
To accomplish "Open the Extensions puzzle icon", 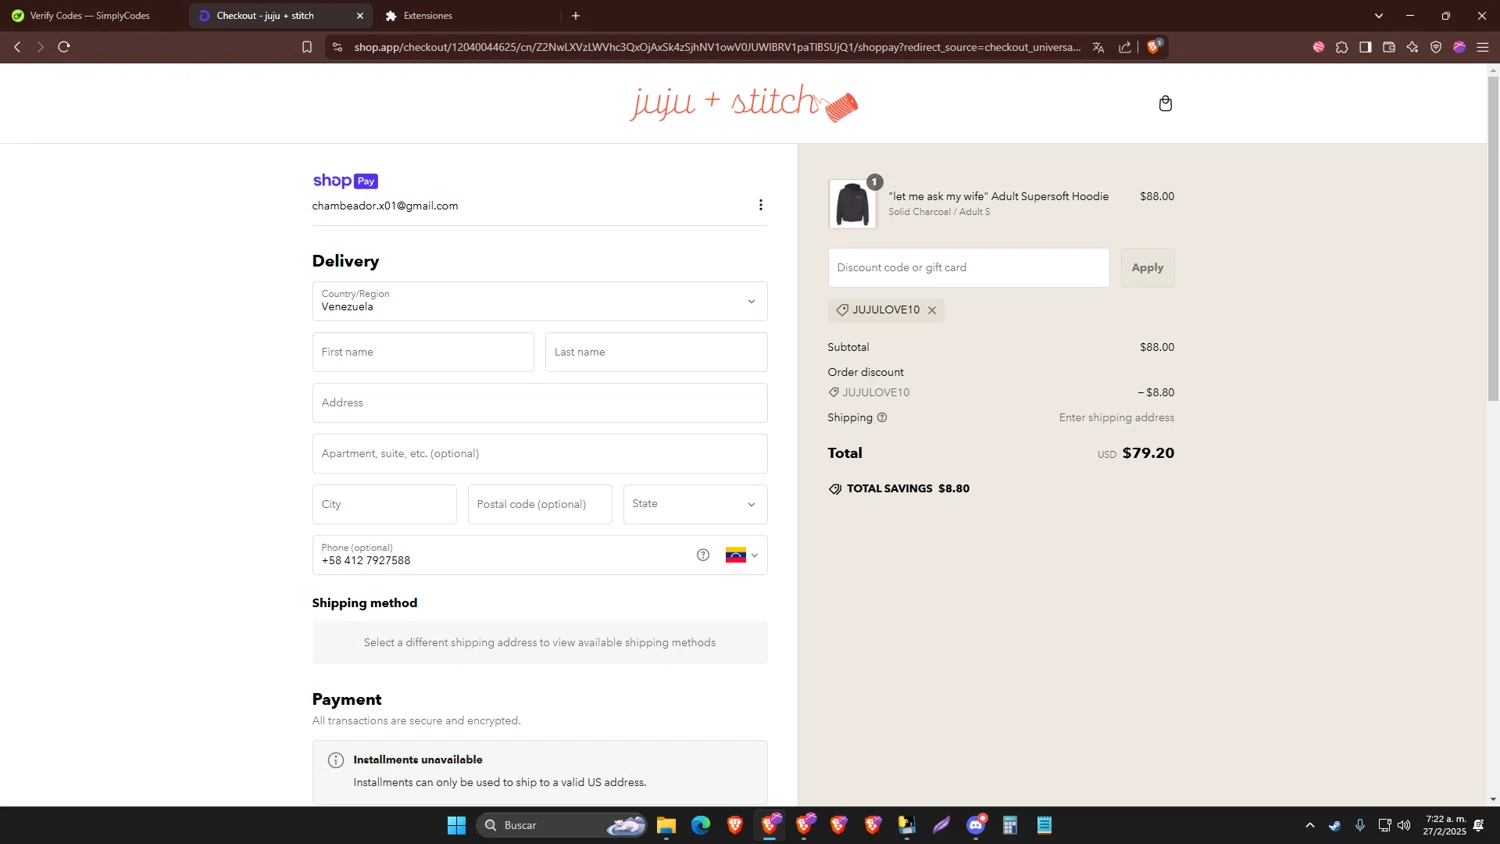I will [x=1342, y=47].
